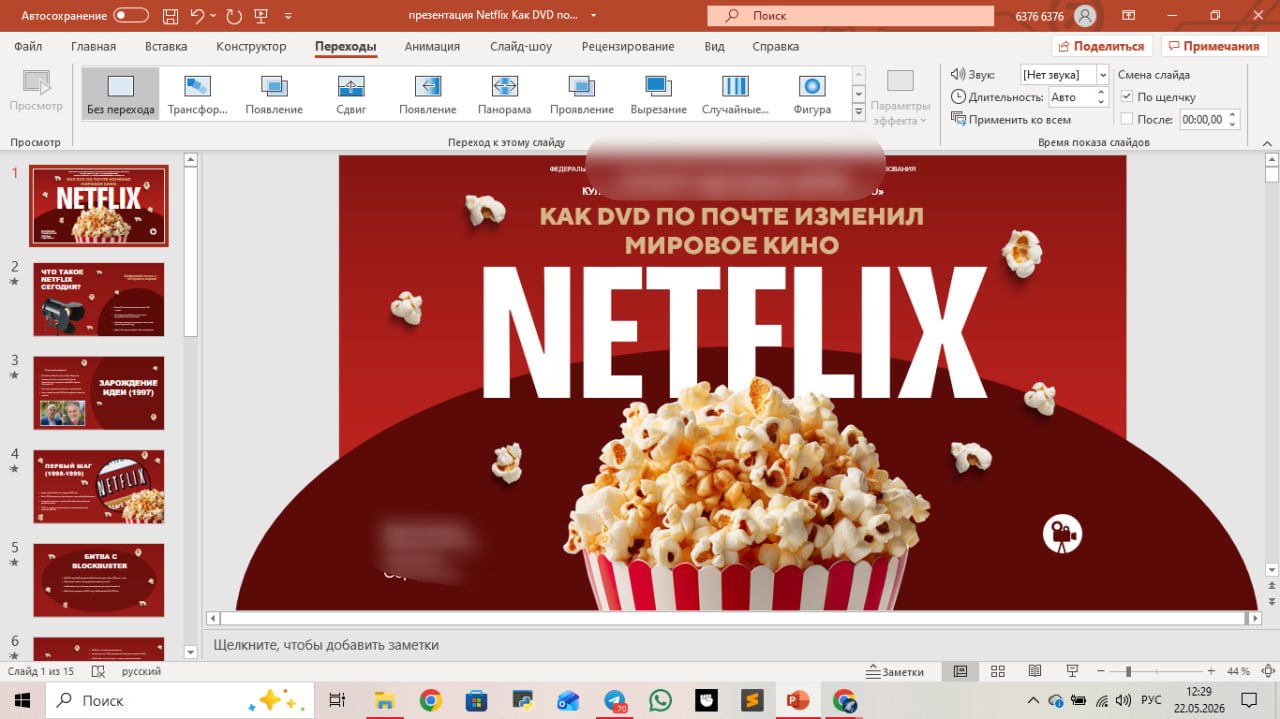Click 'Применить ко всем' button

[1011, 120]
